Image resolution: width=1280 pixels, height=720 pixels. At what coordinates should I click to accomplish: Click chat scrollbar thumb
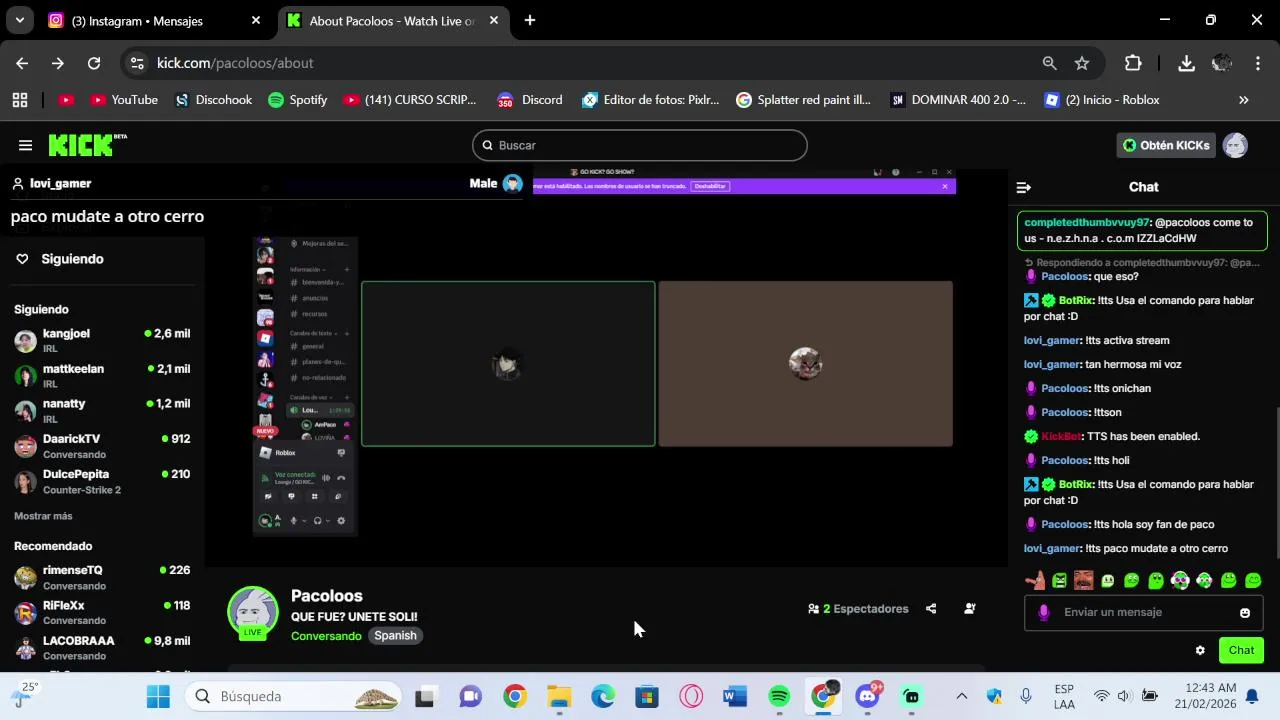click(1276, 483)
